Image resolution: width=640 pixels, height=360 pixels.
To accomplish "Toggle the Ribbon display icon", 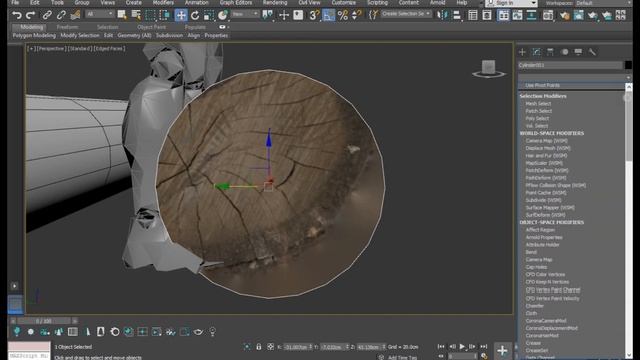I will (503, 16).
